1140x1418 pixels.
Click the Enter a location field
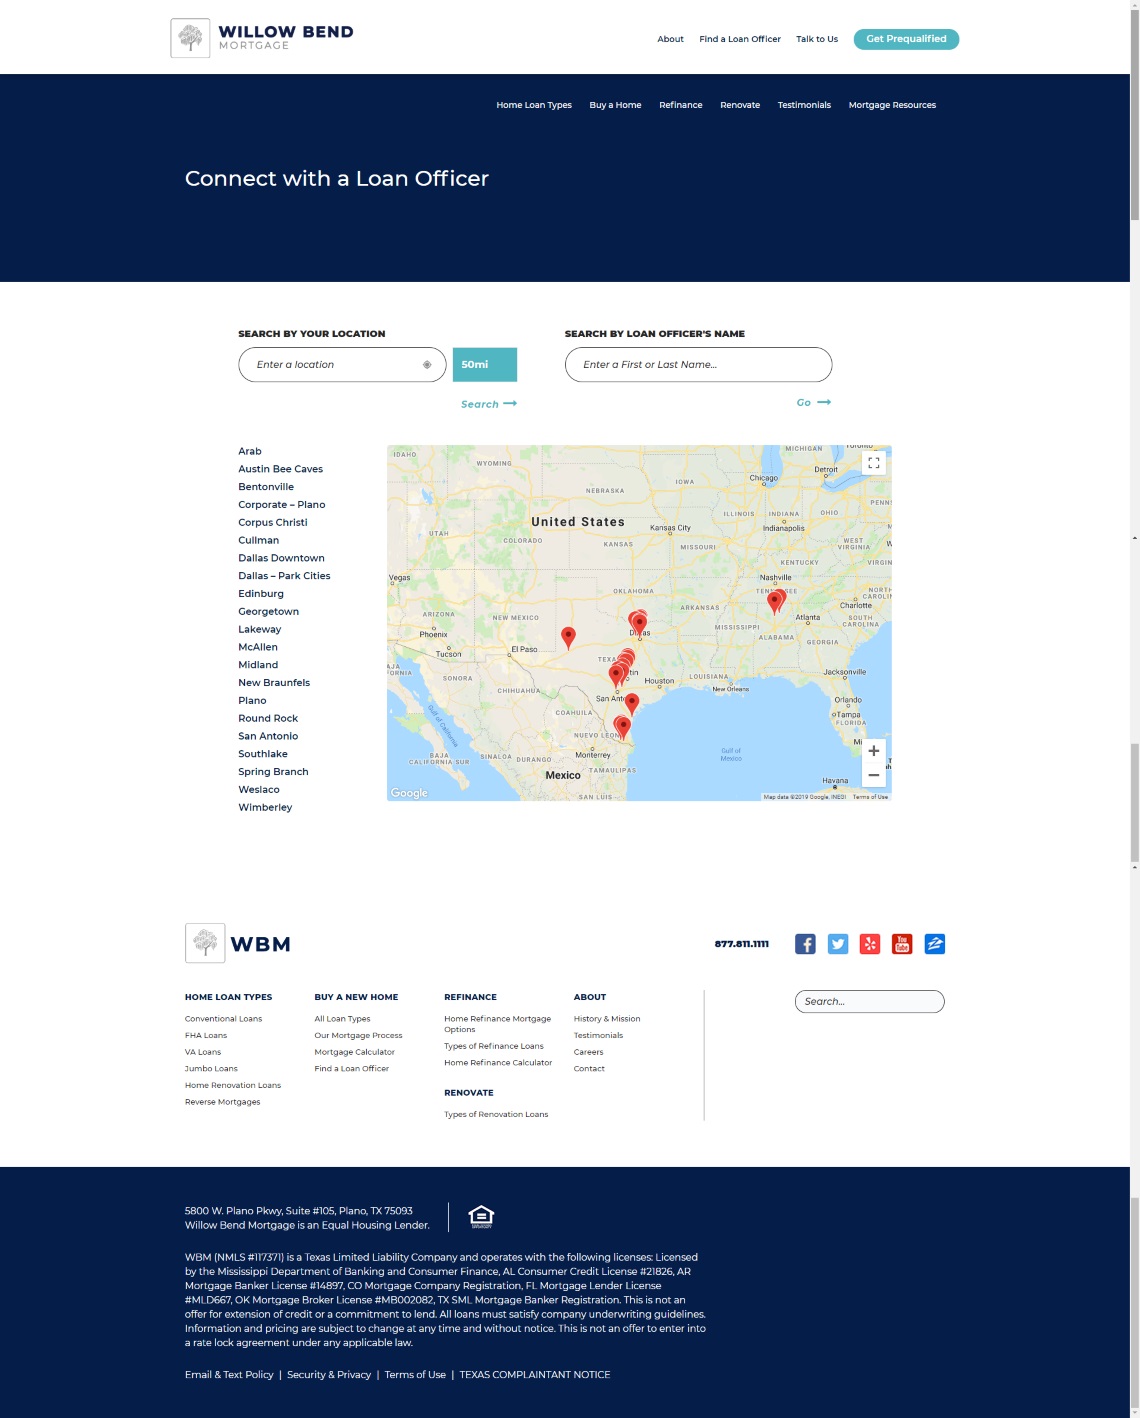pos(342,365)
